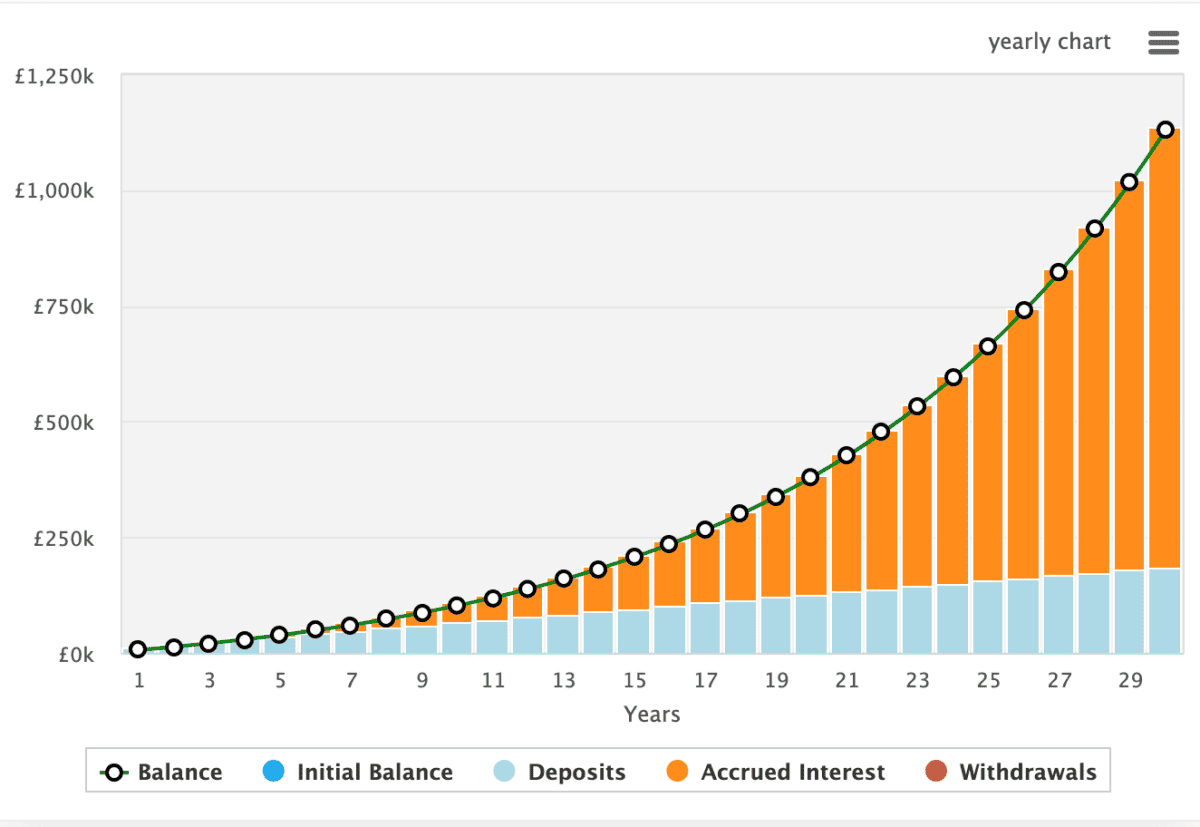The width and height of the screenshot is (1200, 827).
Task: Hide Deposits series via legend
Action: tap(576, 772)
